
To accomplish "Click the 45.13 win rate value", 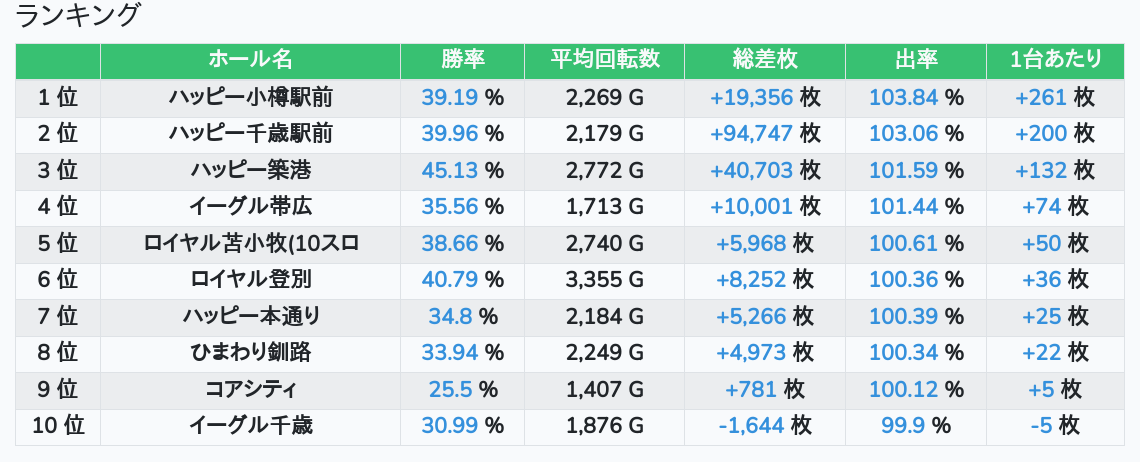I will (450, 170).
